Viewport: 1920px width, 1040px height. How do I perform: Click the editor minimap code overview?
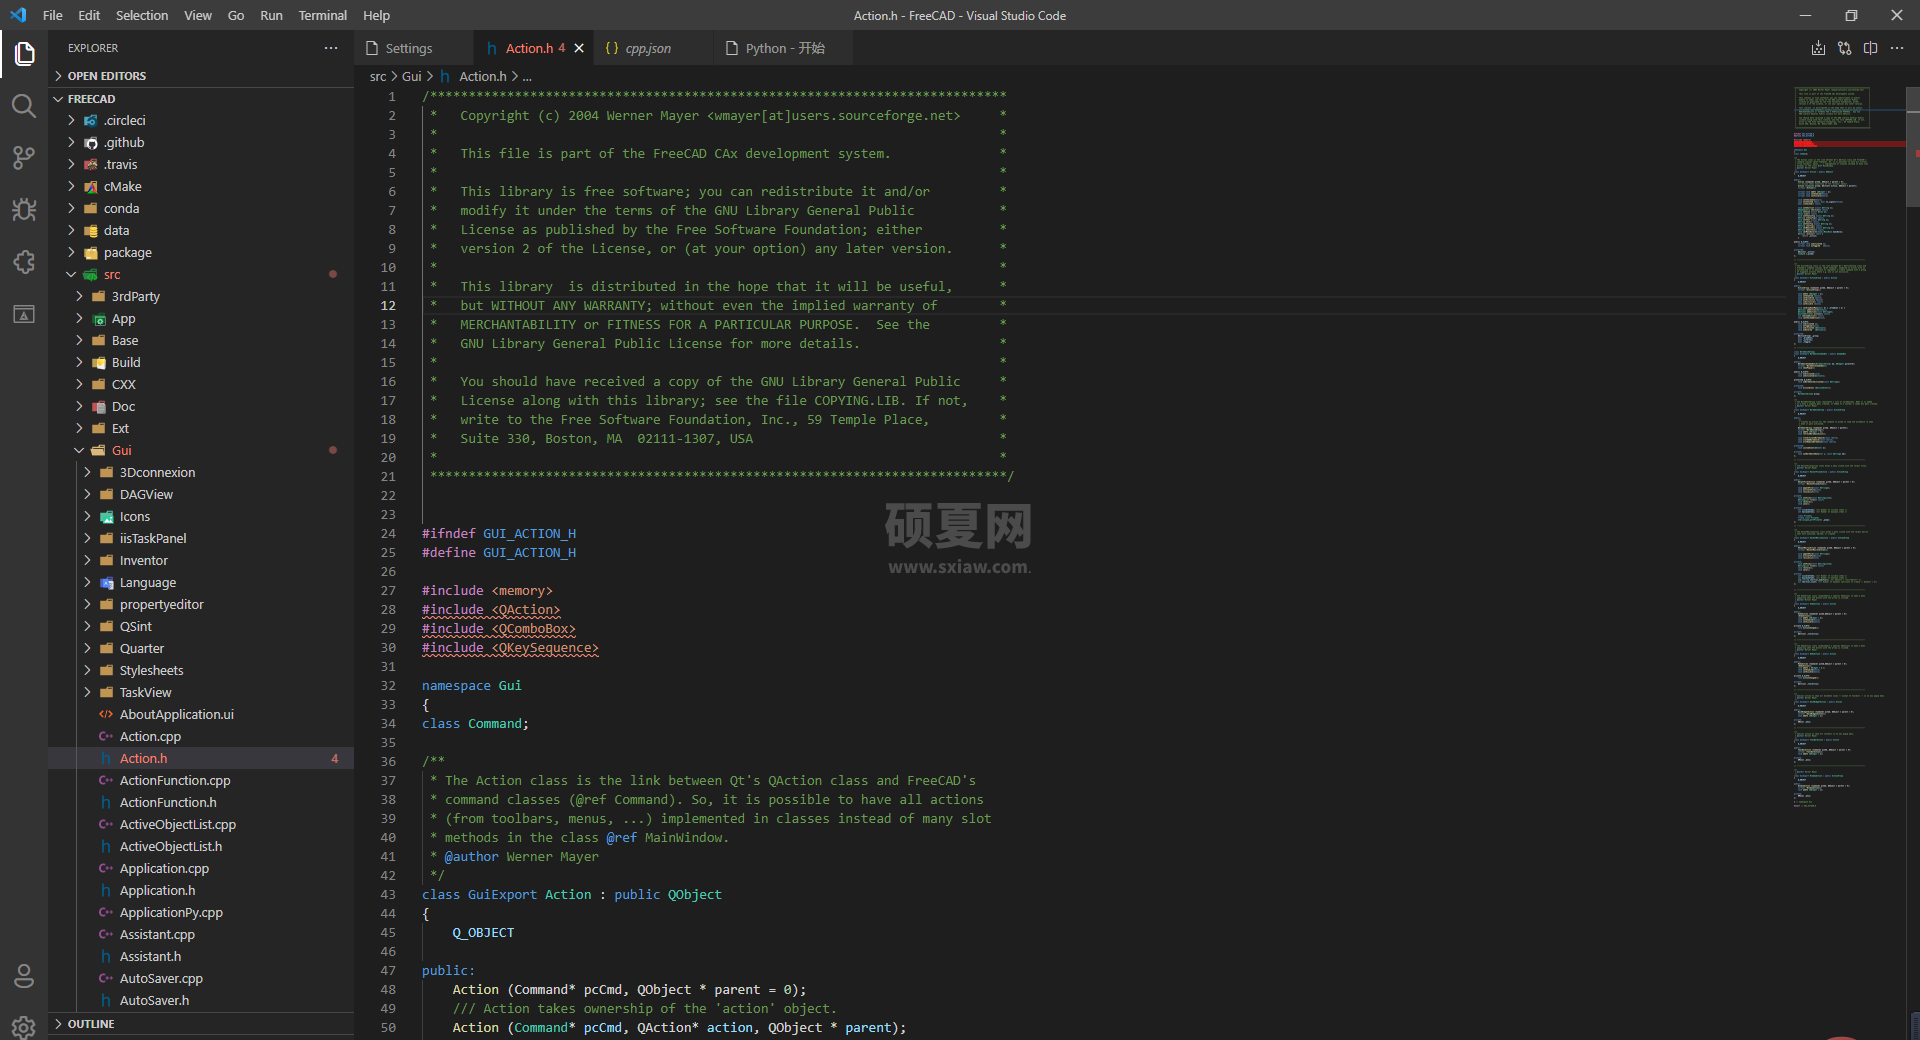pyautogui.click(x=1845, y=450)
